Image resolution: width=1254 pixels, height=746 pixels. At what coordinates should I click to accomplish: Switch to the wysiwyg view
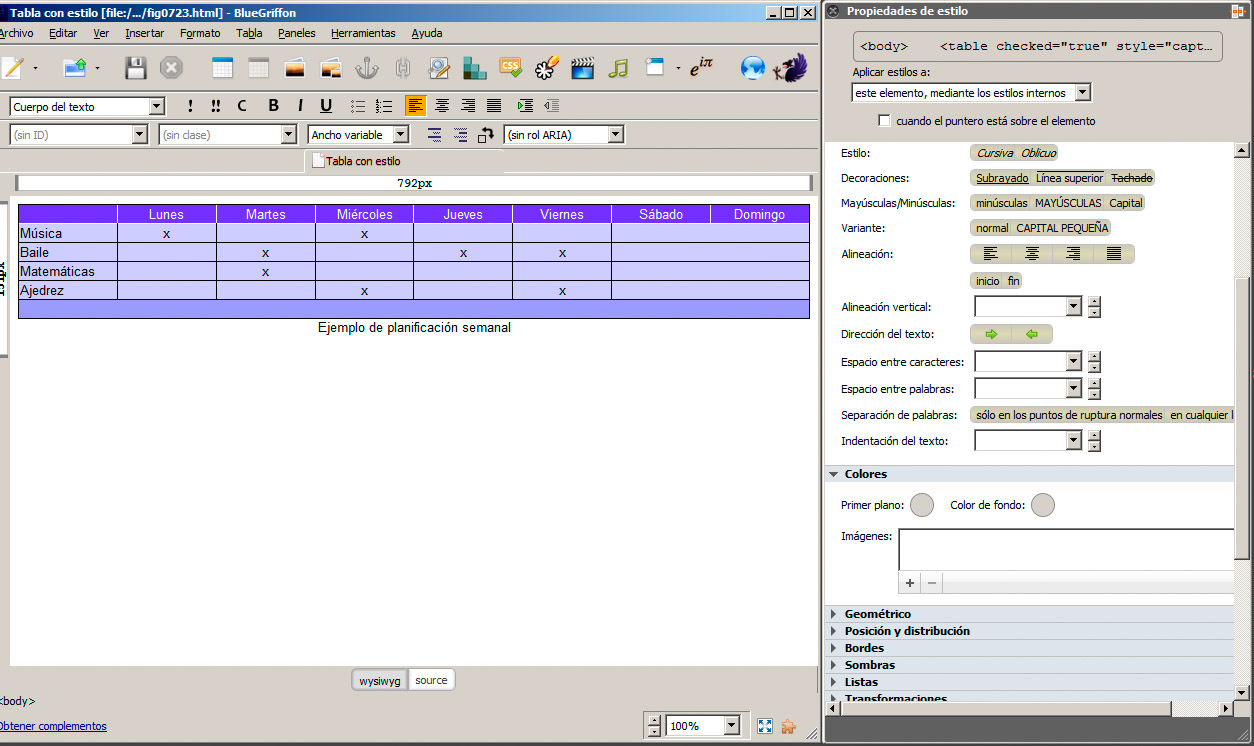(x=380, y=680)
